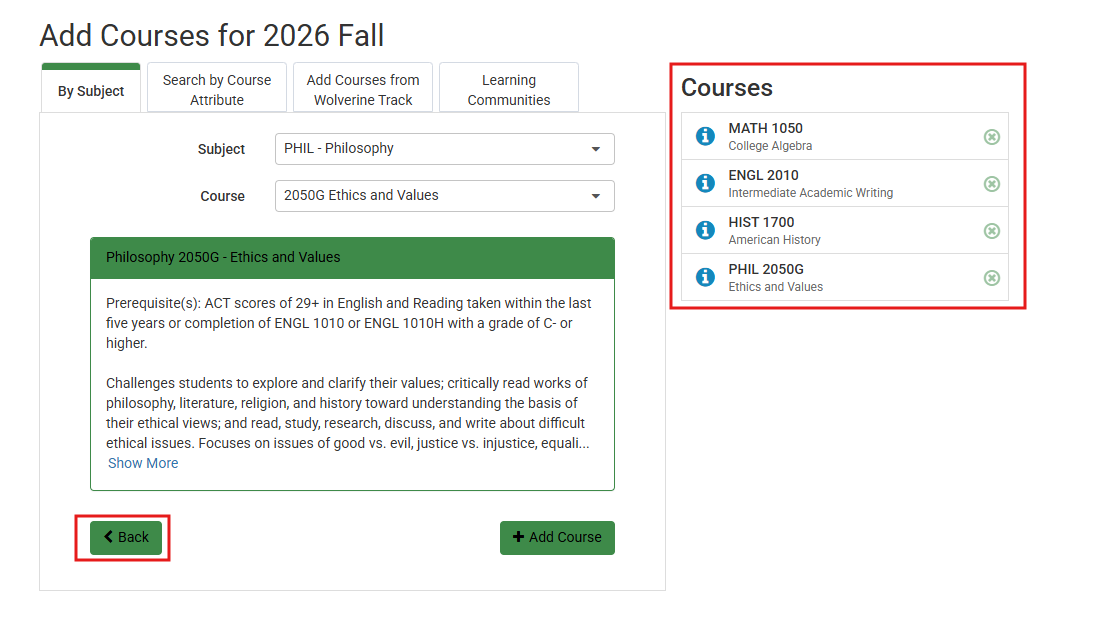Click the HIST 1700 course title
1096x623 pixels.
[x=761, y=222]
